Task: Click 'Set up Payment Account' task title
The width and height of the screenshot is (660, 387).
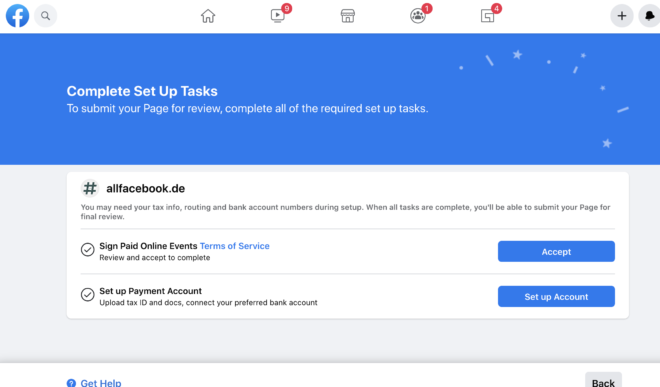Action: (150, 291)
